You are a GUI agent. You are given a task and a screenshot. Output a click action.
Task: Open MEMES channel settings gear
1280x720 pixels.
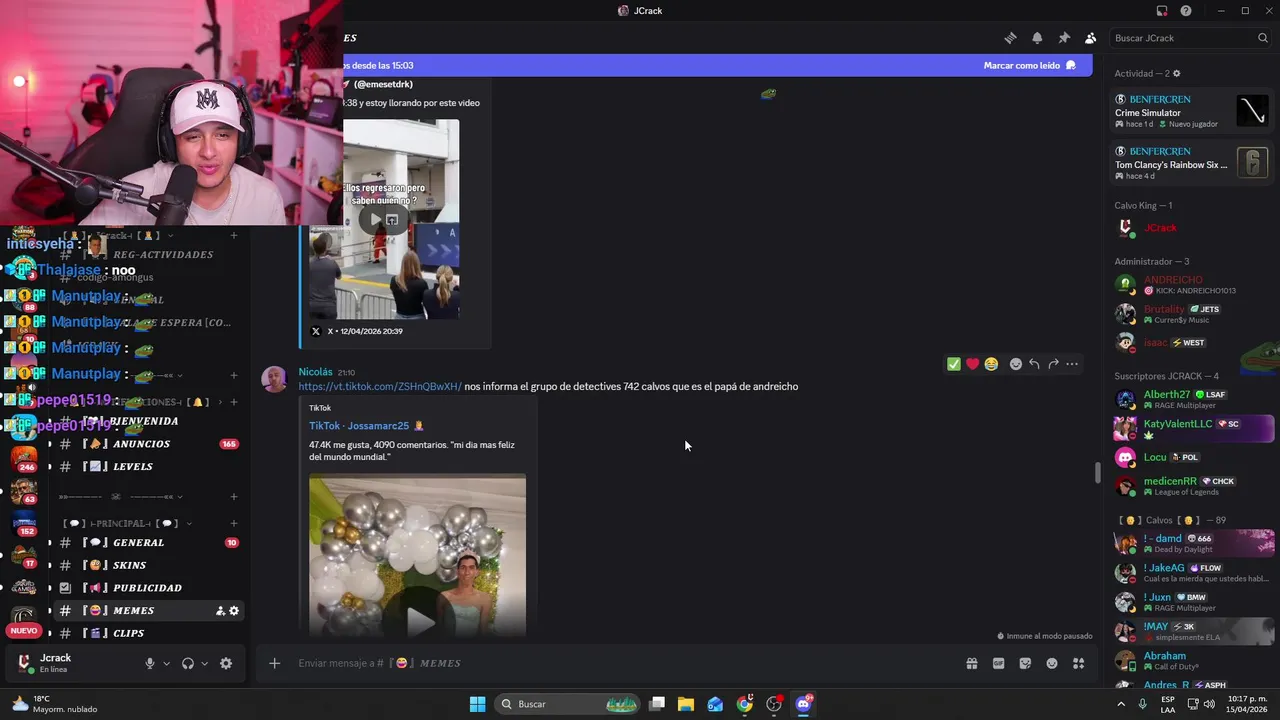pyautogui.click(x=234, y=611)
